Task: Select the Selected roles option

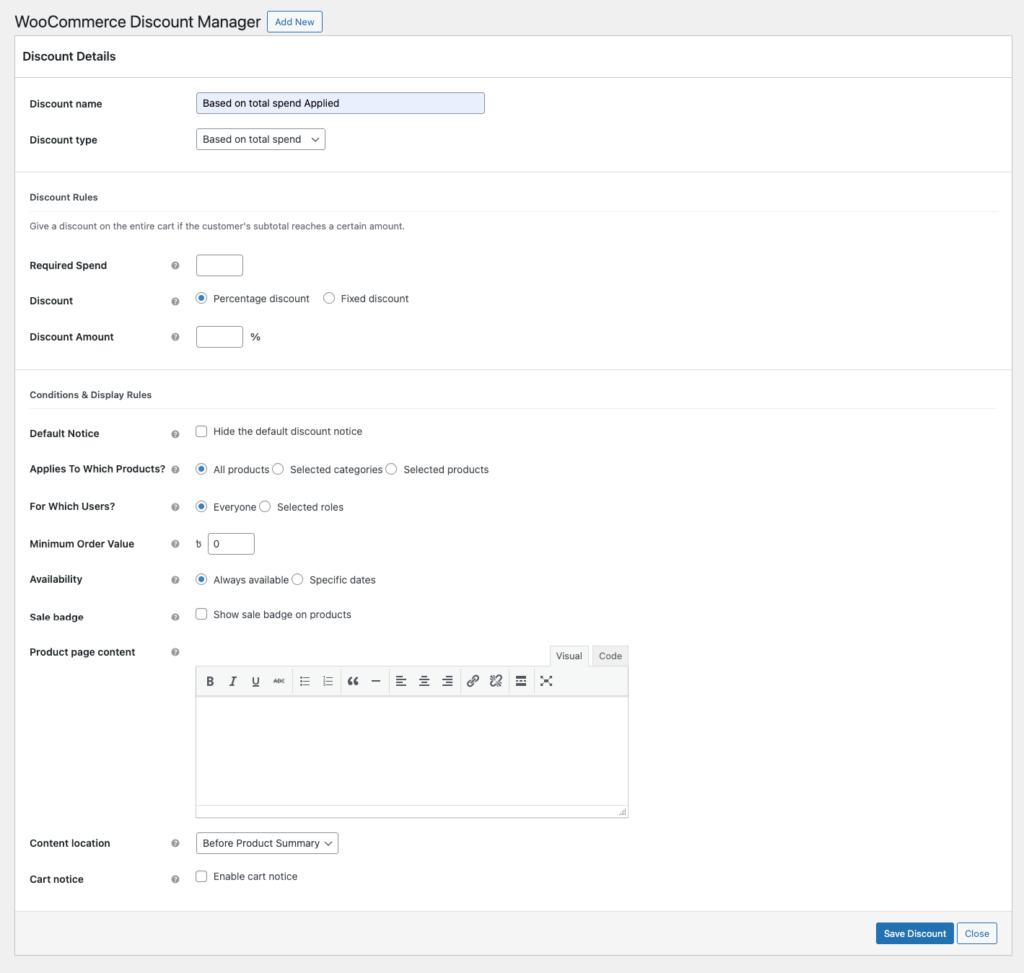Action: tap(265, 507)
